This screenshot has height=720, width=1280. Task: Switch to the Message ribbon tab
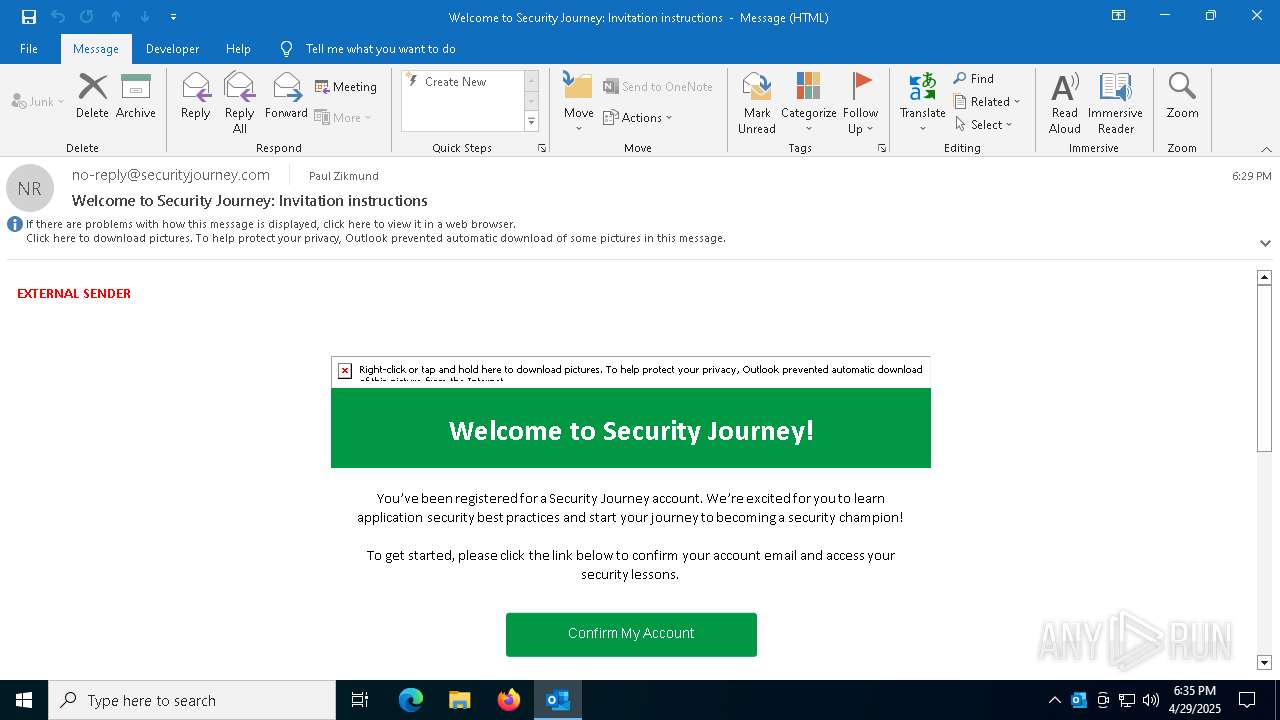pyautogui.click(x=96, y=49)
